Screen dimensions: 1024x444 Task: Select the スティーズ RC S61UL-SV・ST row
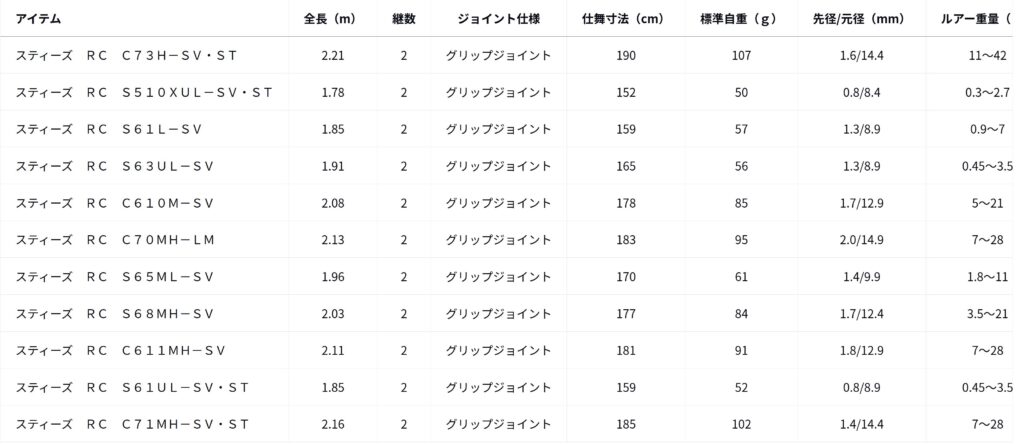132,388
